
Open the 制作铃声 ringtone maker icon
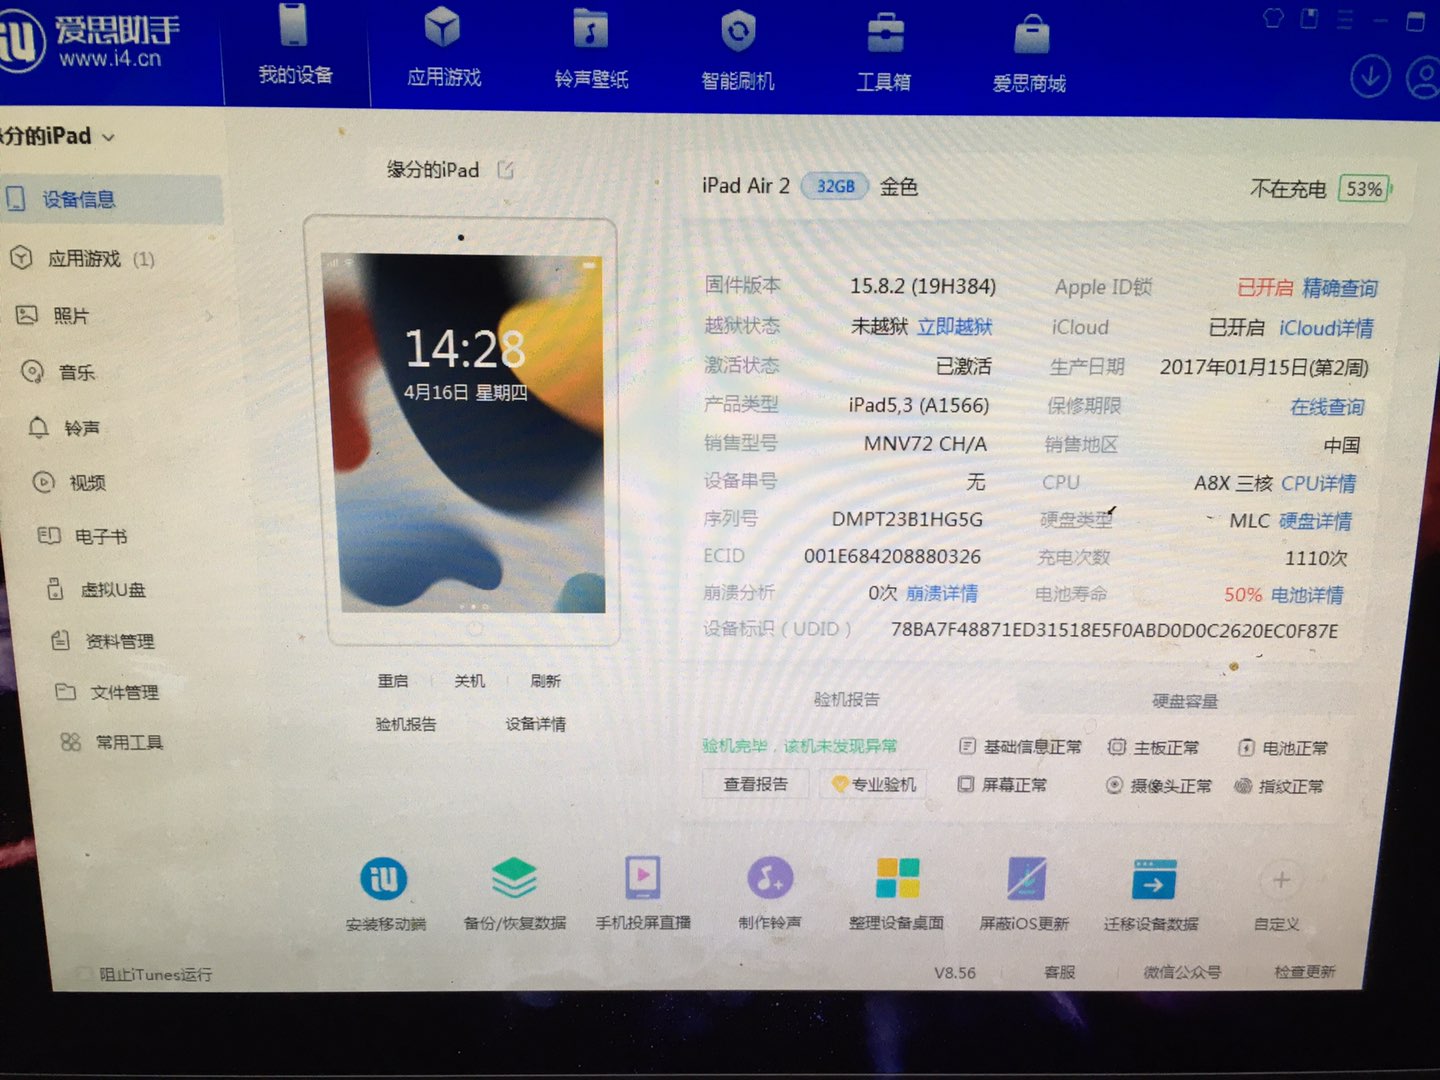point(769,879)
